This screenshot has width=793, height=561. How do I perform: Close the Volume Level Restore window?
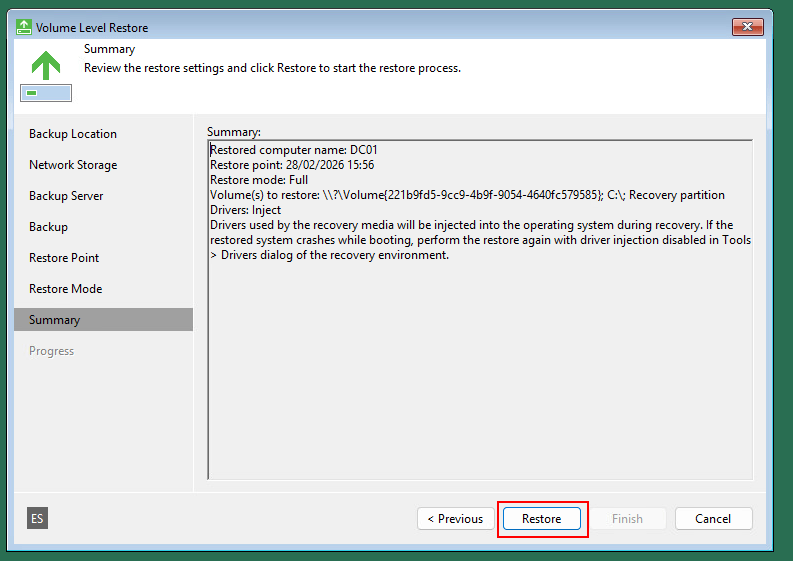pyautogui.click(x=748, y=27)
